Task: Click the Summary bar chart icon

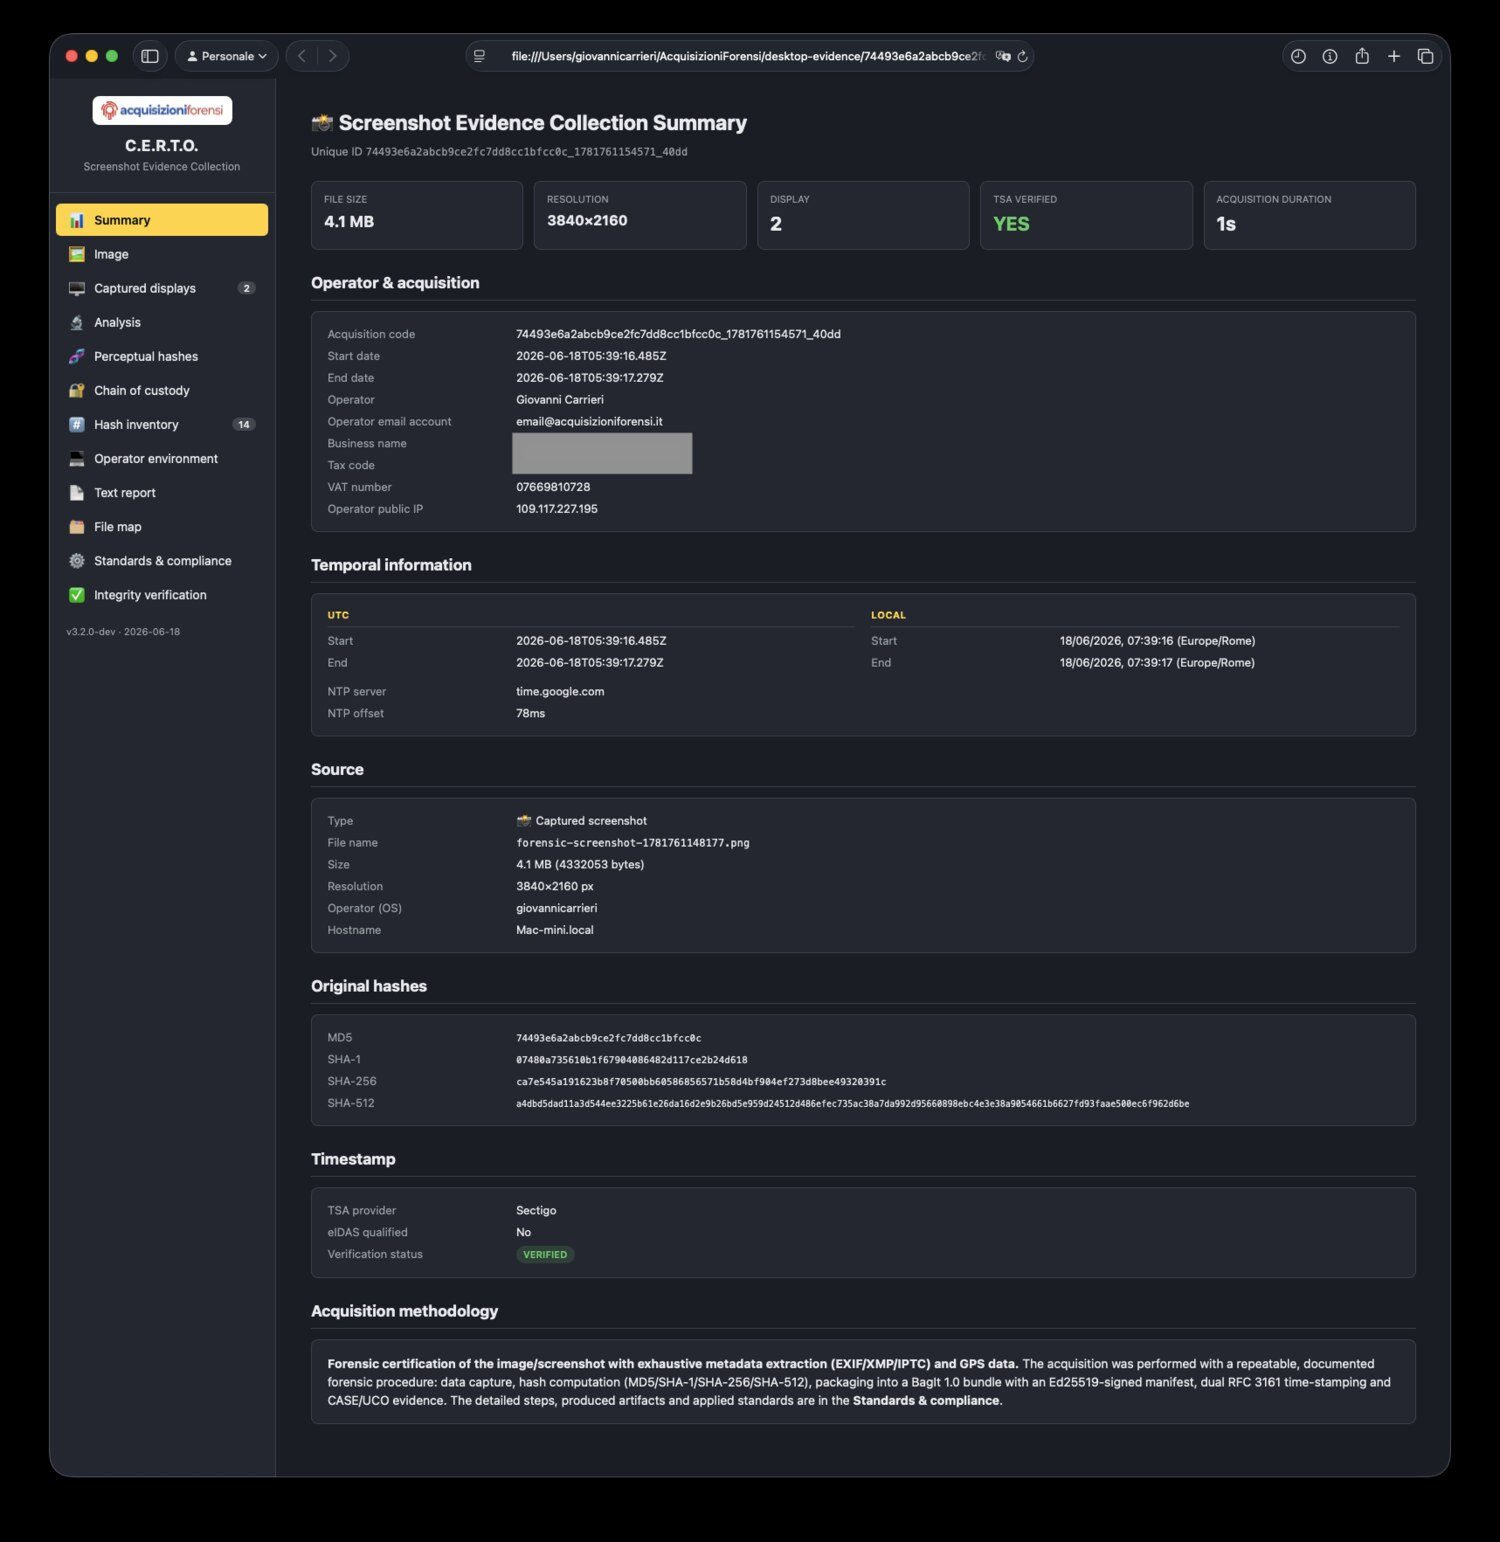Action: 76,220
